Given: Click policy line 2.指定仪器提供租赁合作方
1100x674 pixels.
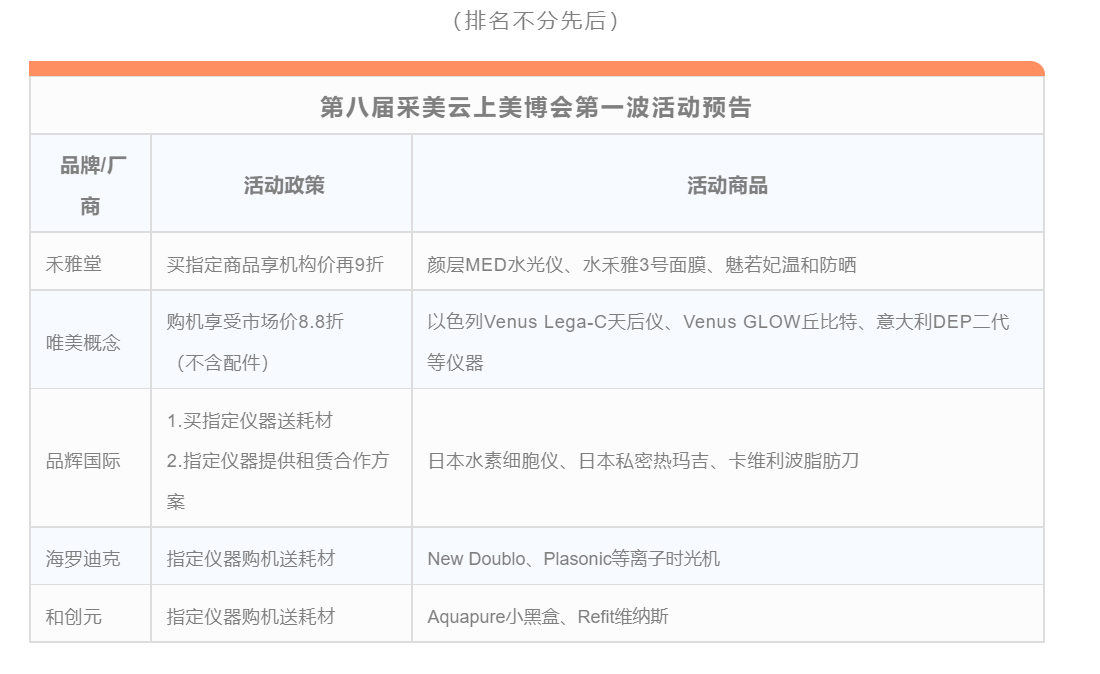Looking at the screenshot, I should click(x=278, y=461).
